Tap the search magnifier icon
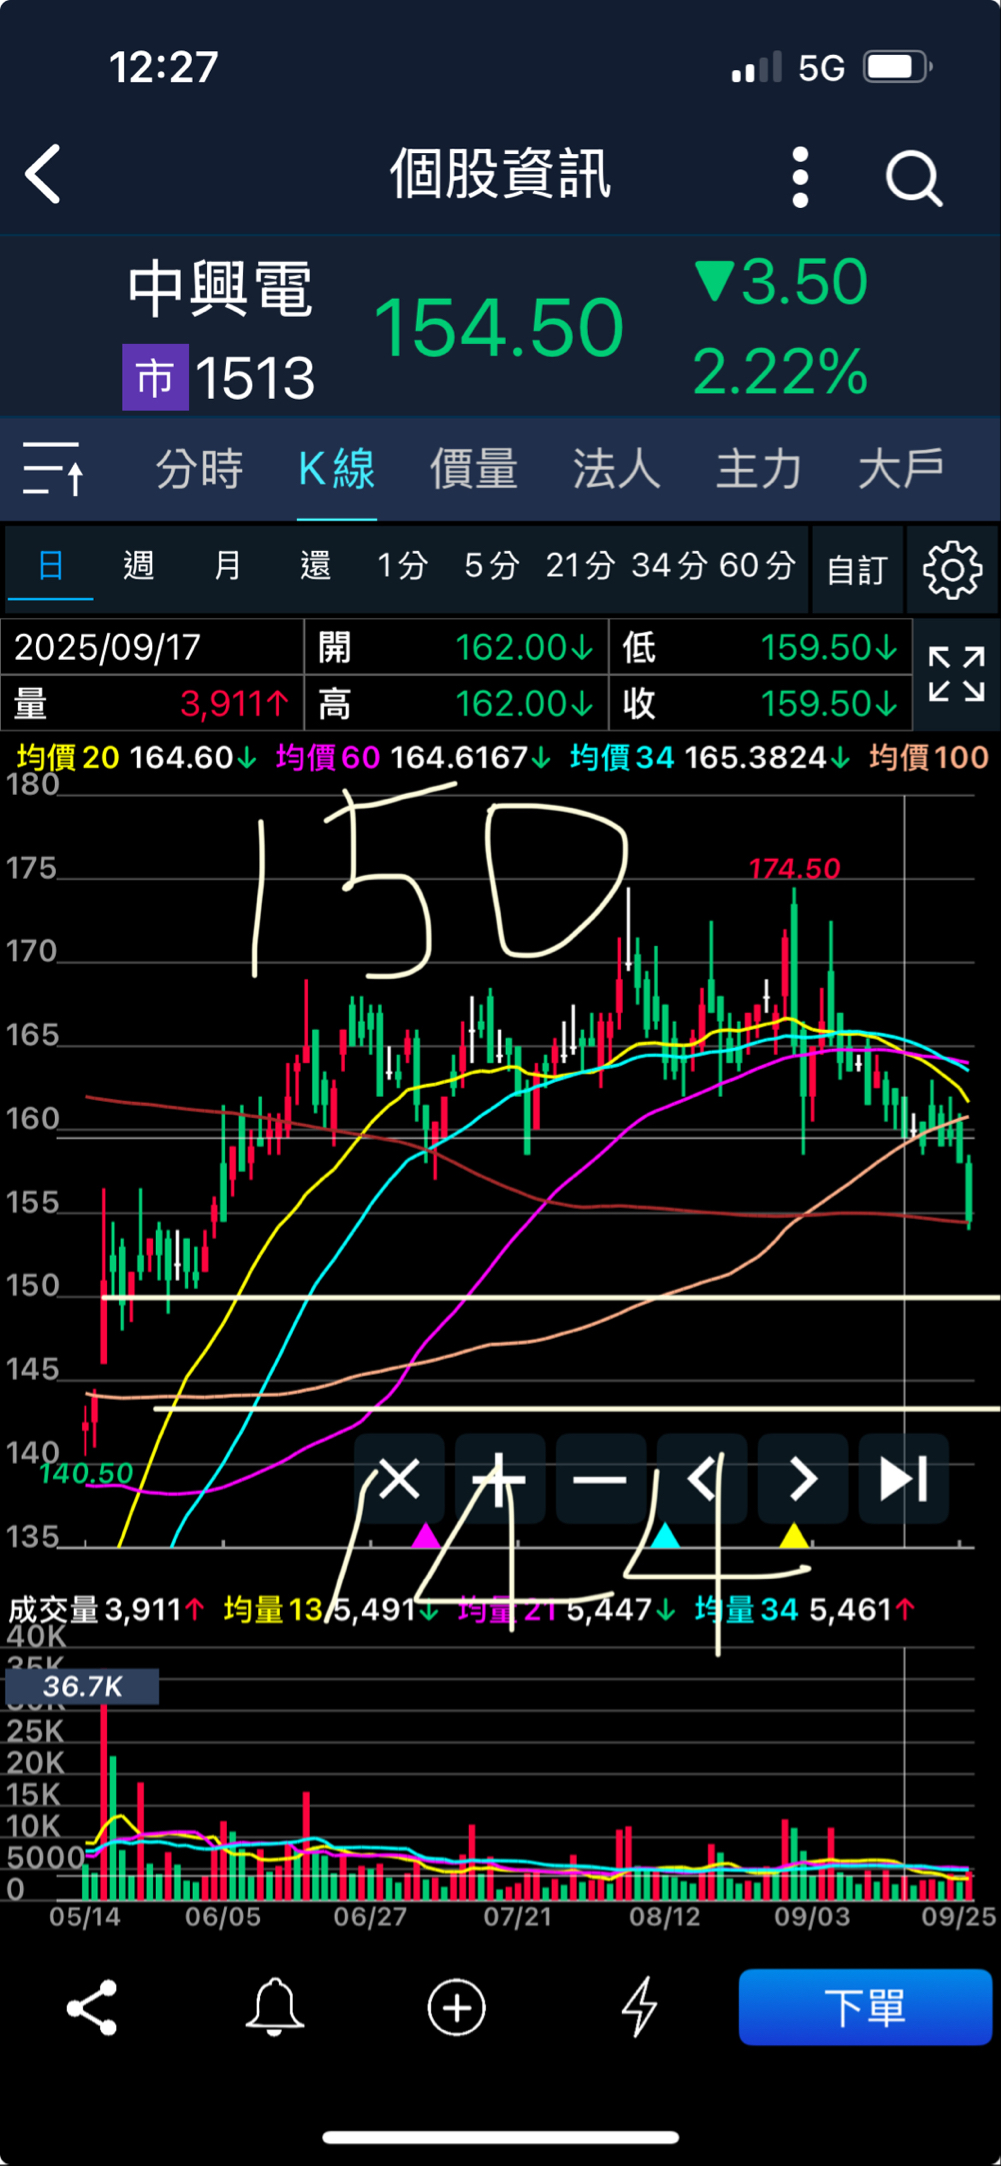Screen dimensions: 1001x2166 (913, 178)
